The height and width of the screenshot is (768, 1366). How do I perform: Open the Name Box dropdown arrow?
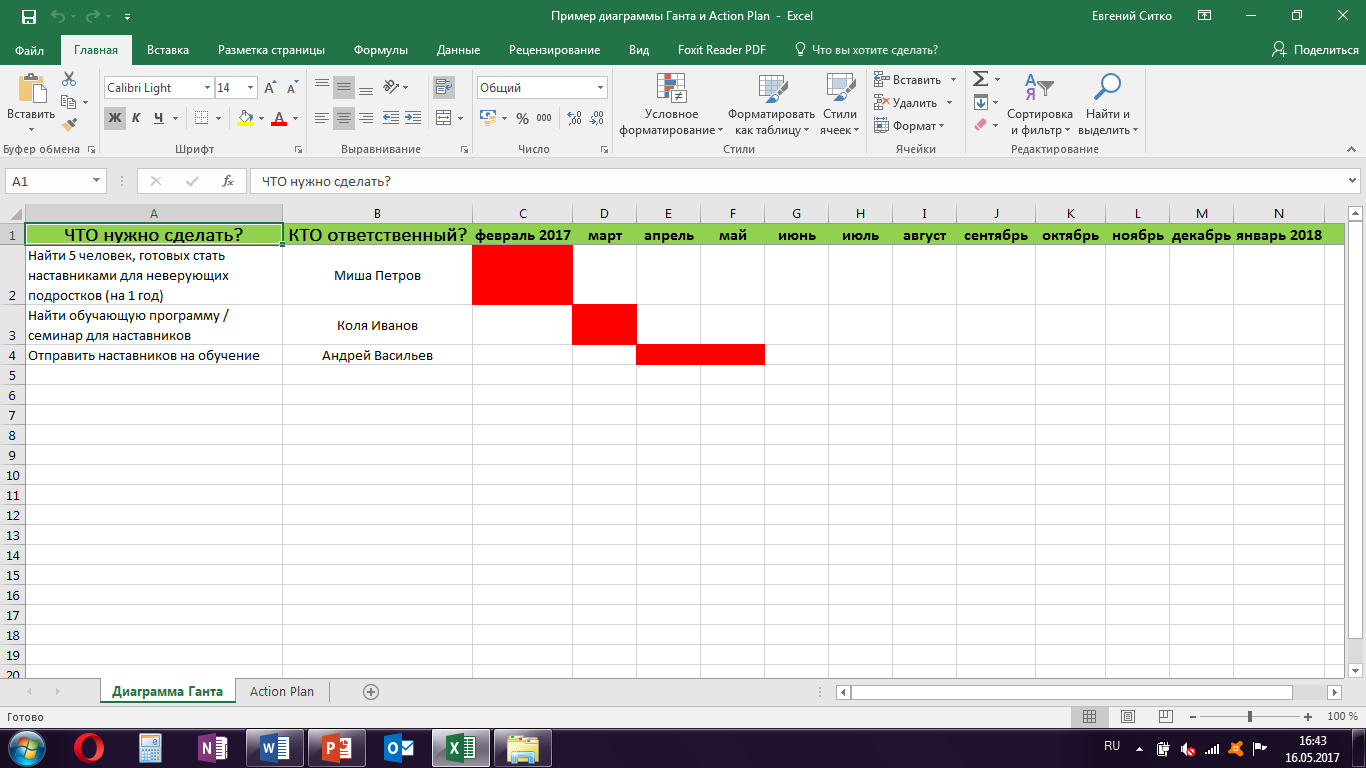pyautogui.click(x=97, y=181)
